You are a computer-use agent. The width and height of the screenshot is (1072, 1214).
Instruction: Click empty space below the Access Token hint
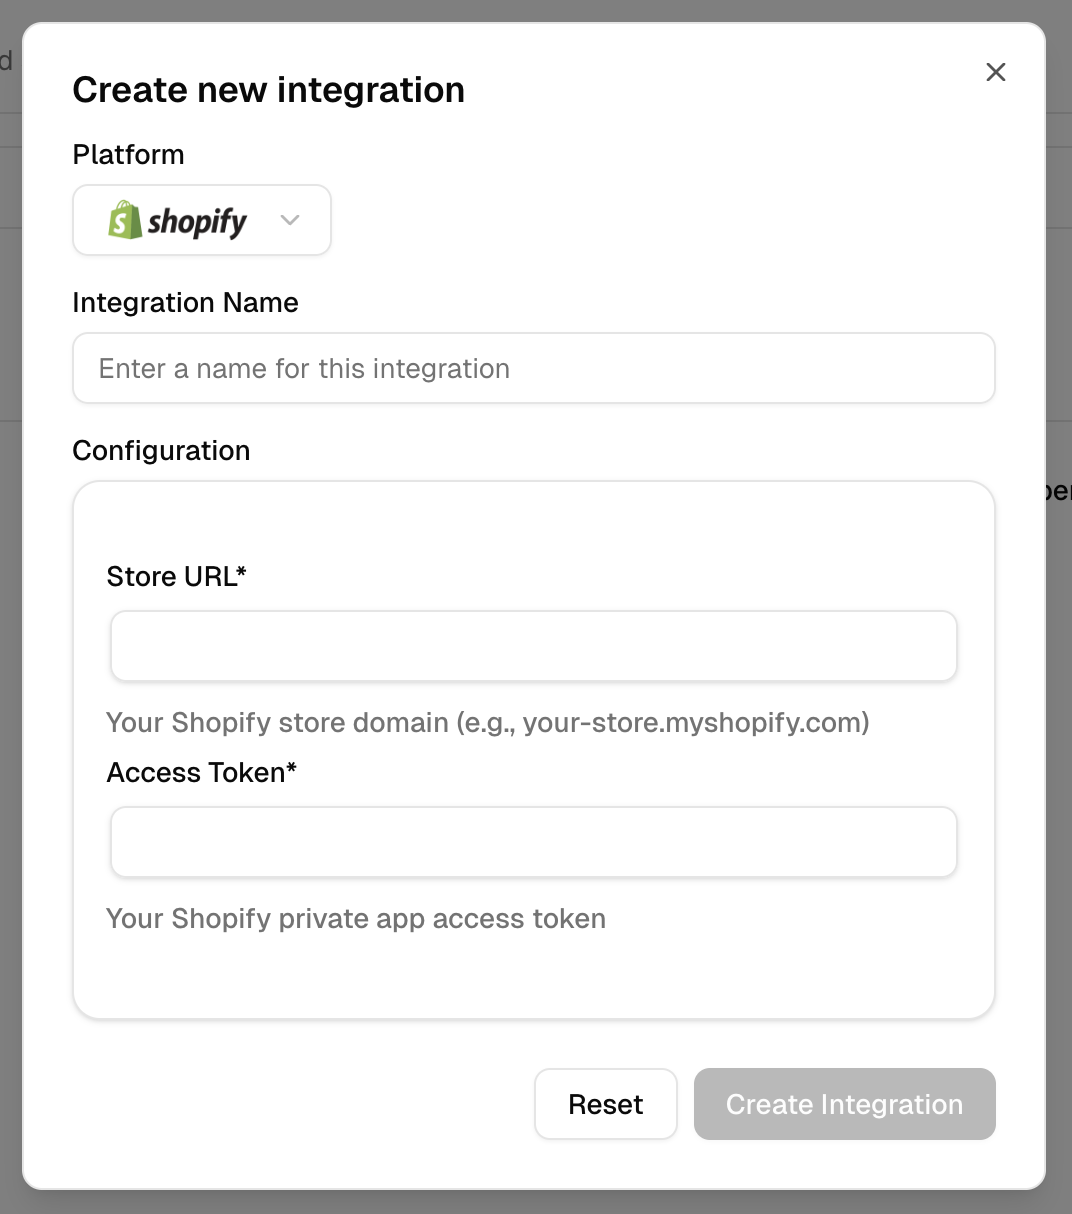coord(533,975)
